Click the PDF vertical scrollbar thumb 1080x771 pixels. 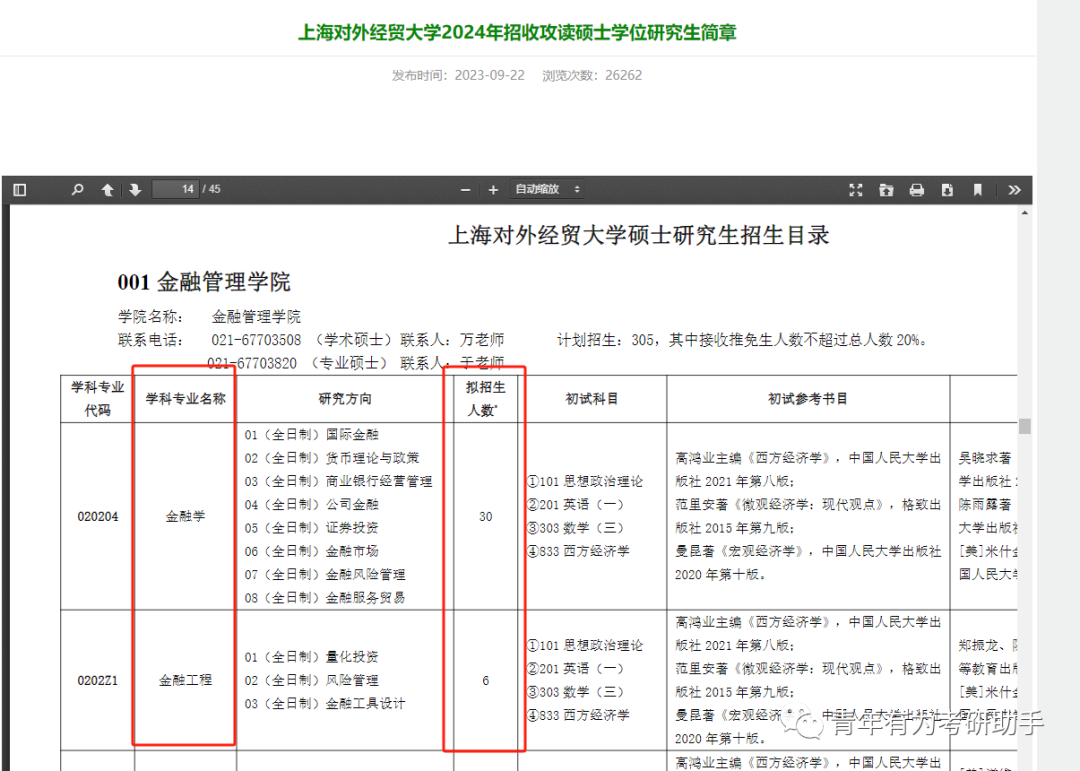click(x=1025, y=426)
